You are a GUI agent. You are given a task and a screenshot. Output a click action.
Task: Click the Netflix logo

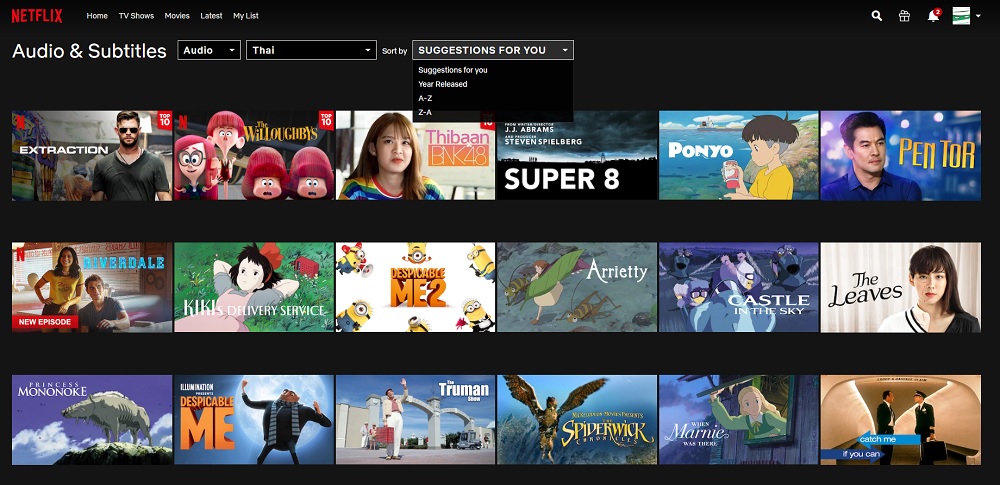pos(37,16)
